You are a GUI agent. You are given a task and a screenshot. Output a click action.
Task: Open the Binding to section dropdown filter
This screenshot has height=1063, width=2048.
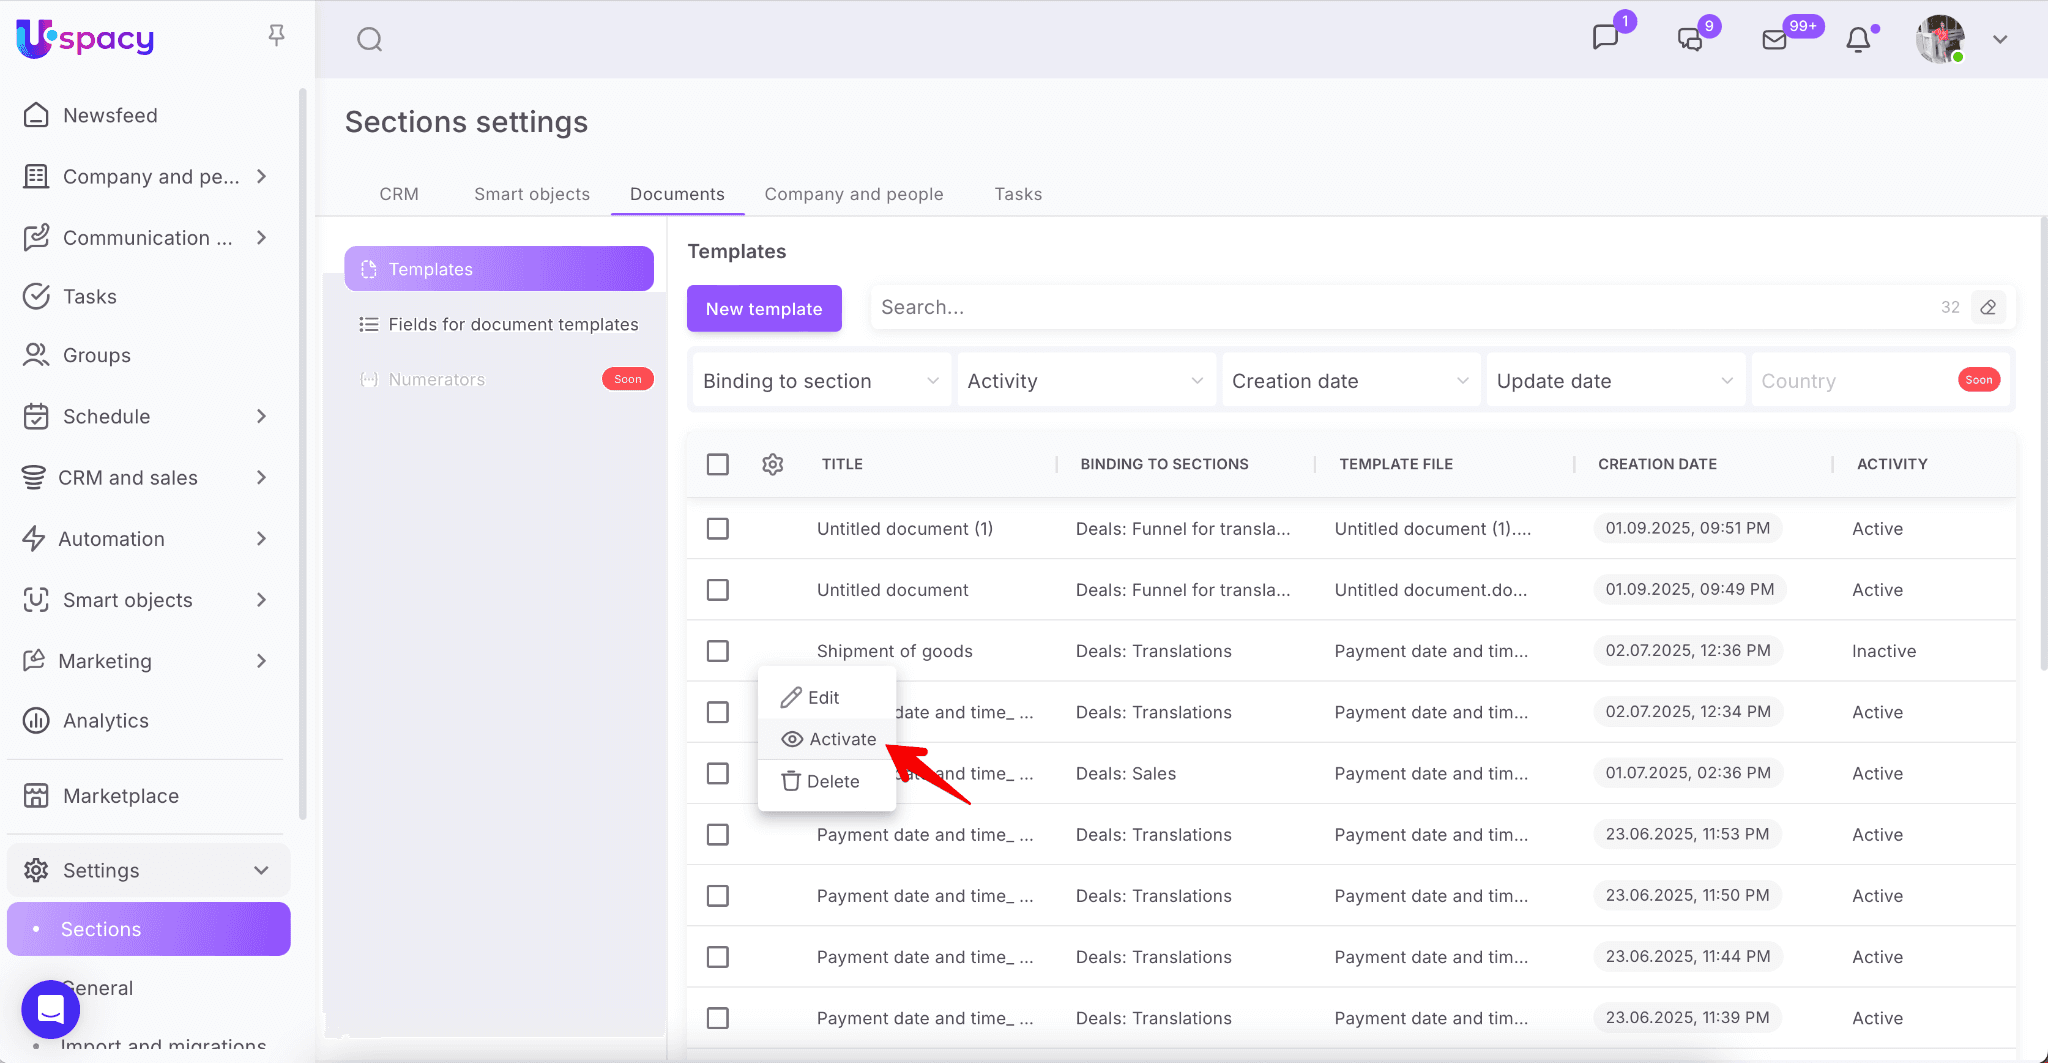coord(820,381)
